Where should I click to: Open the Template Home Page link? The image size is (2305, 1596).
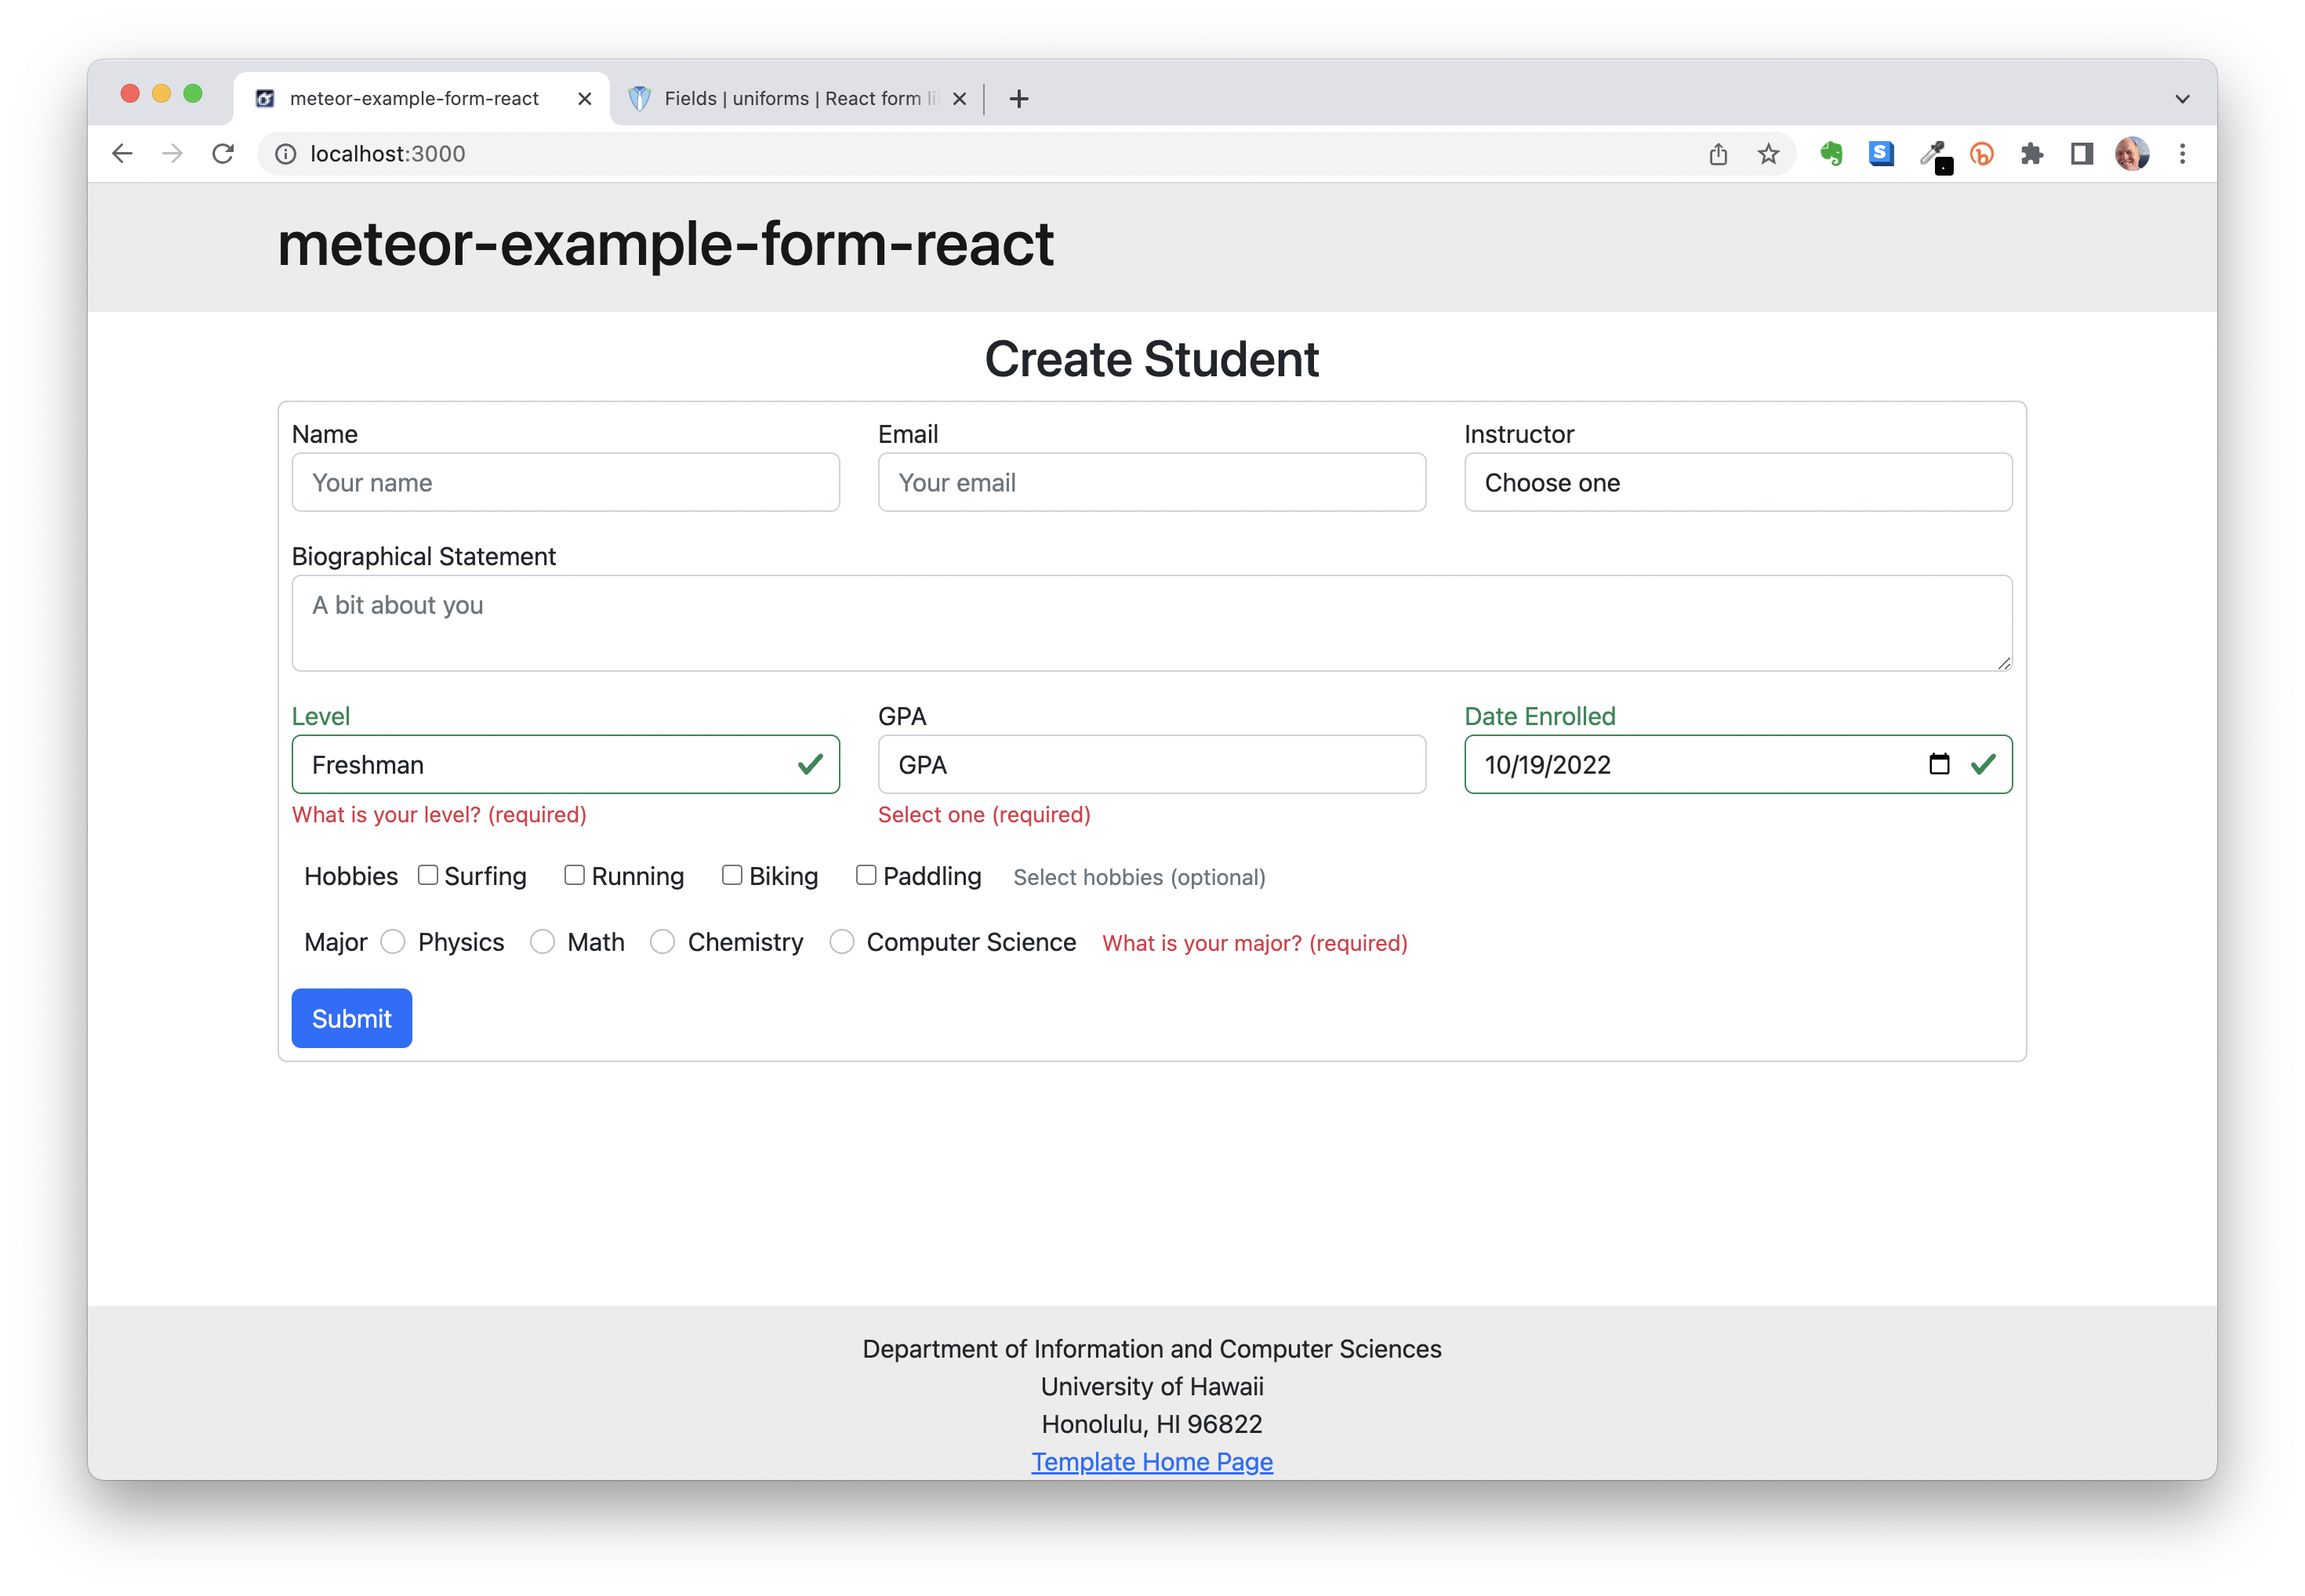(x=1152, y=1461)
